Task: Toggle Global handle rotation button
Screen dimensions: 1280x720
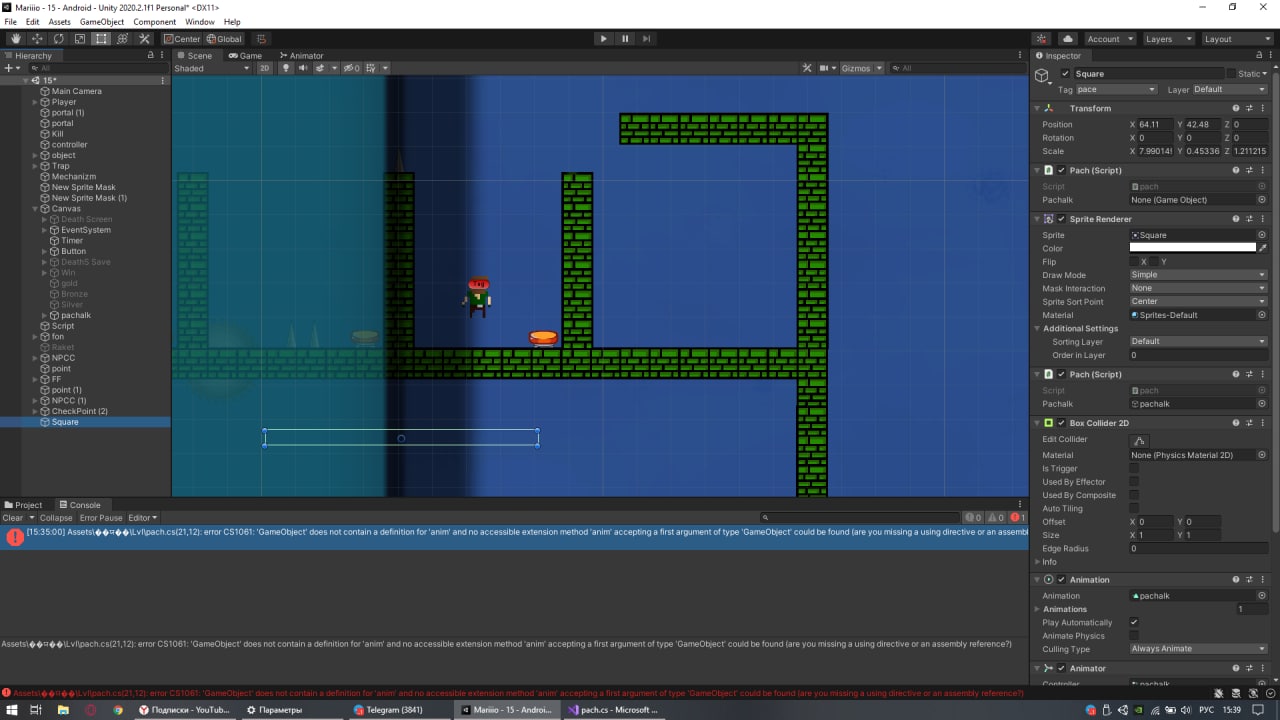Action: 224,39
